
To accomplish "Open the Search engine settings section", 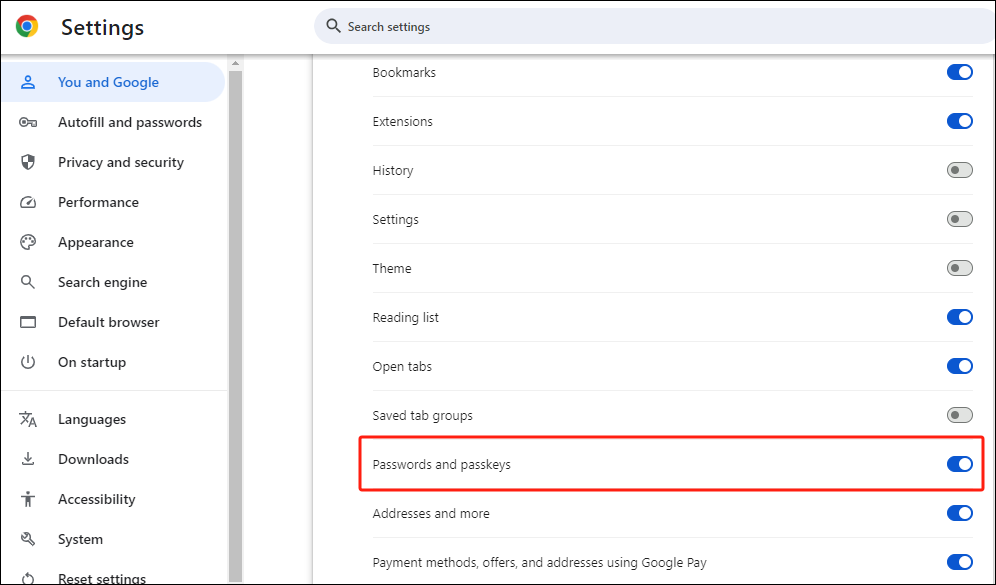I will coord(102,282).
